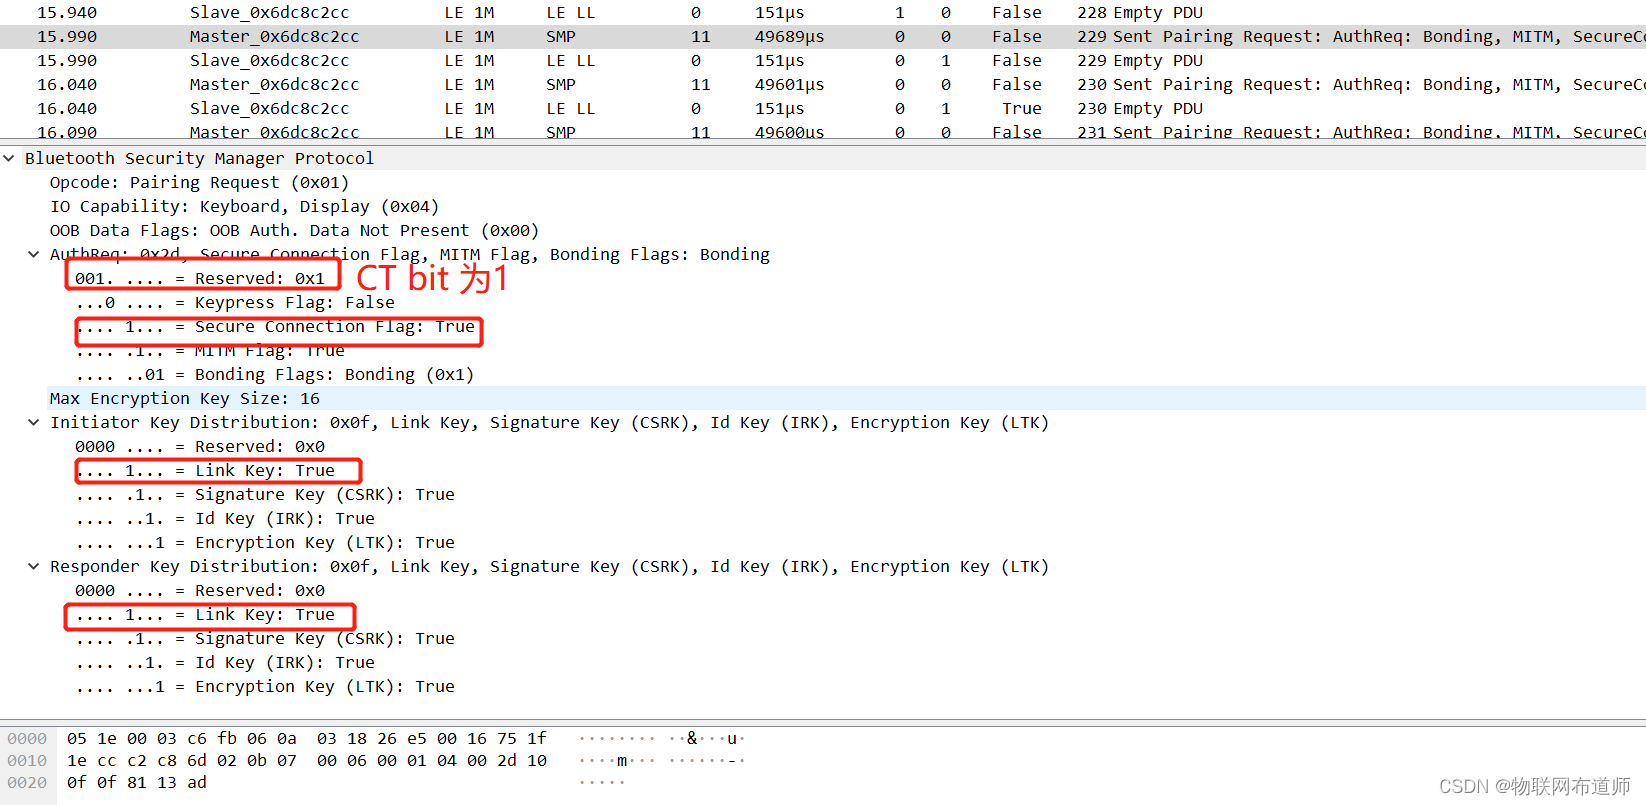Select packet 230 Sent Pairing Request row
The image size is (1646, 805).
pos(823,84)
